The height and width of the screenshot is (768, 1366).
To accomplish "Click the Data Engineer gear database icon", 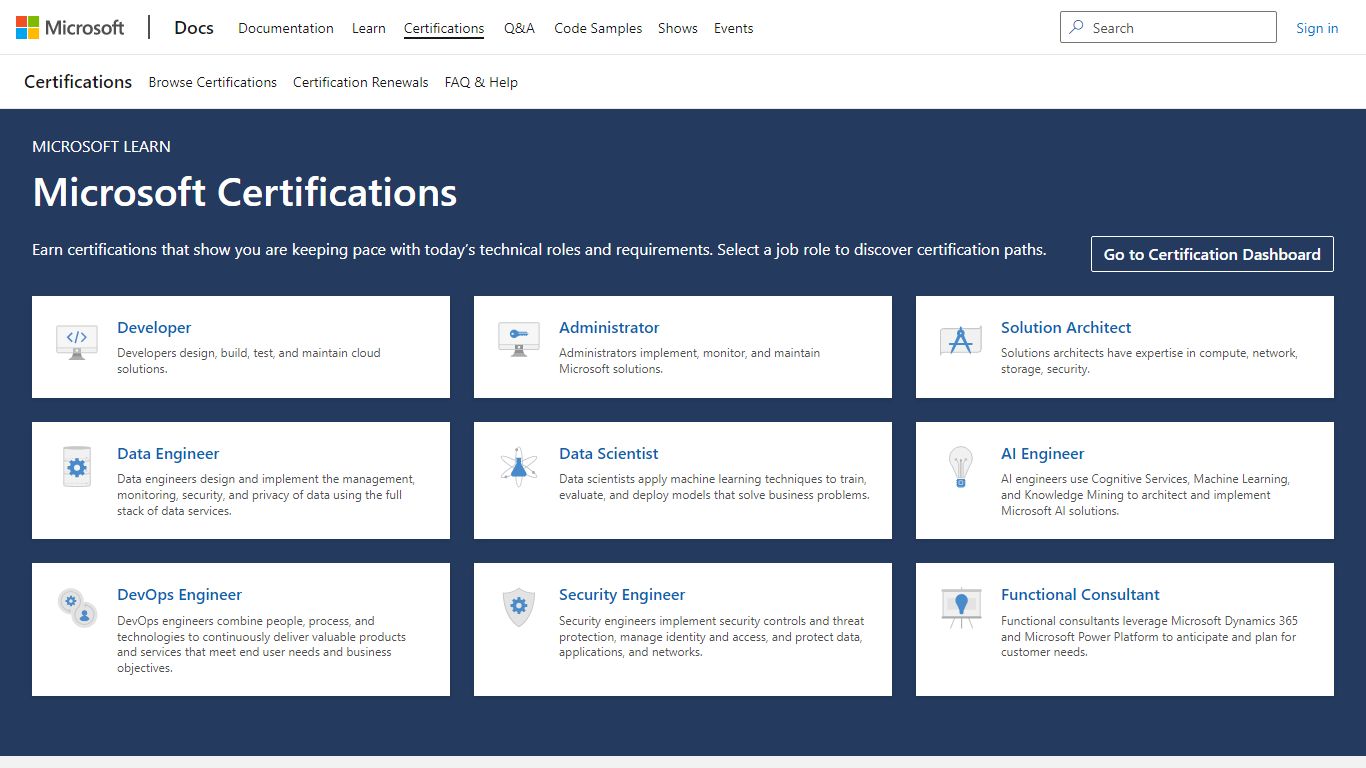I will coord(77,467).
